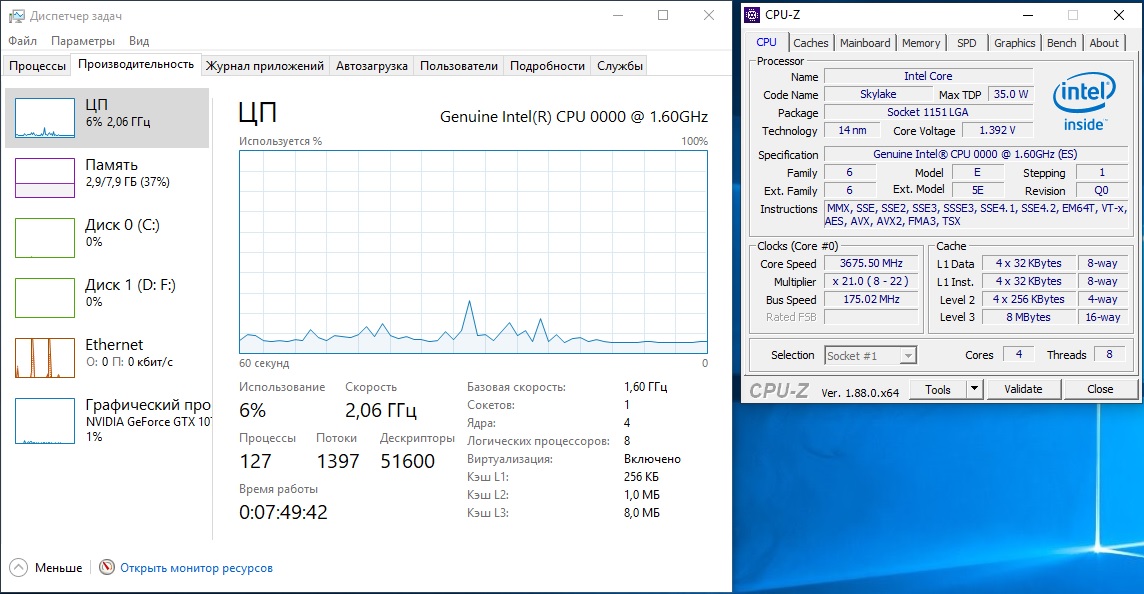
Task: Open the Открыть монитор ресурсов link
Action: 196,568
